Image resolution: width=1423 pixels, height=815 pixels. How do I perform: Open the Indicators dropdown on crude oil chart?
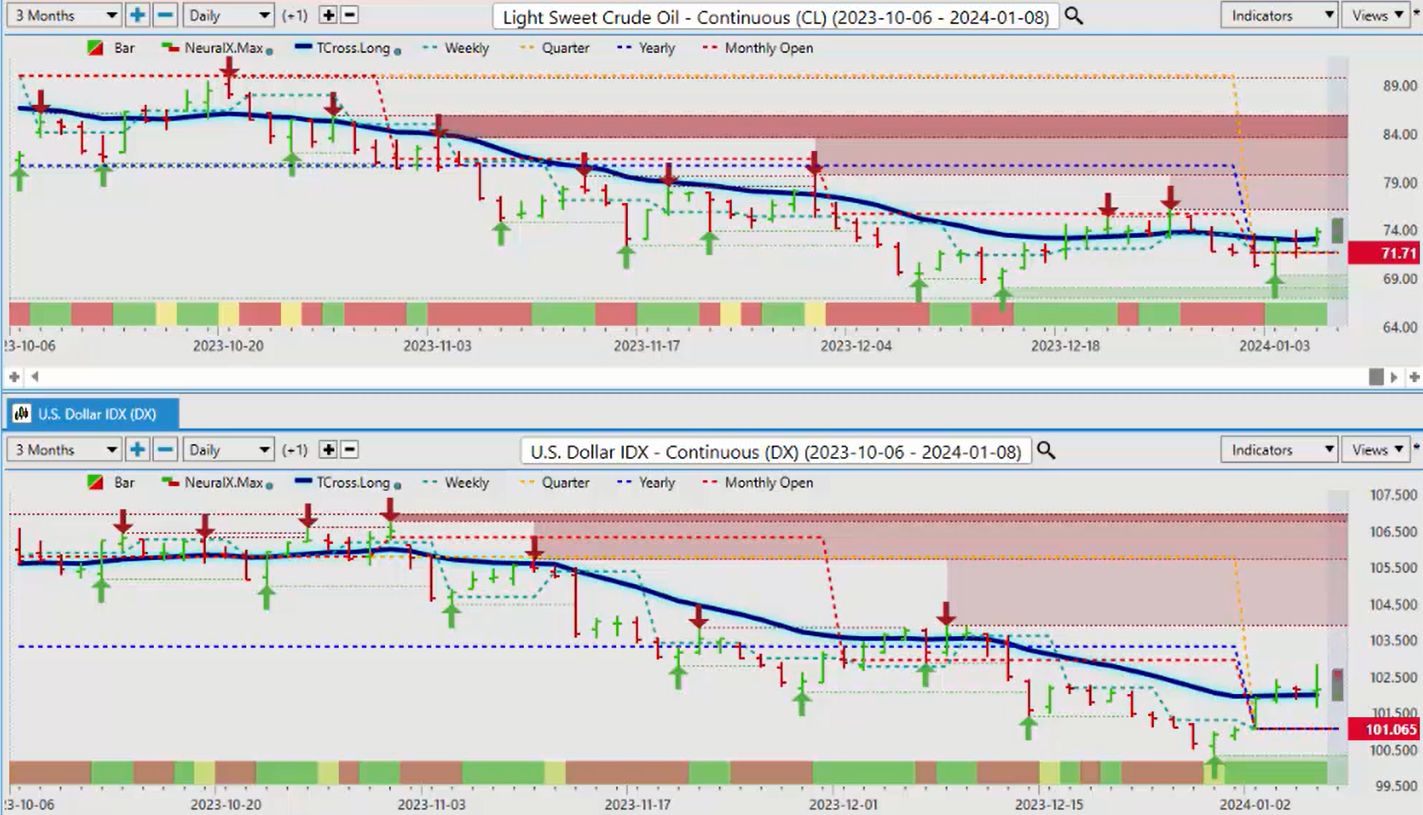click(1279, 15)
